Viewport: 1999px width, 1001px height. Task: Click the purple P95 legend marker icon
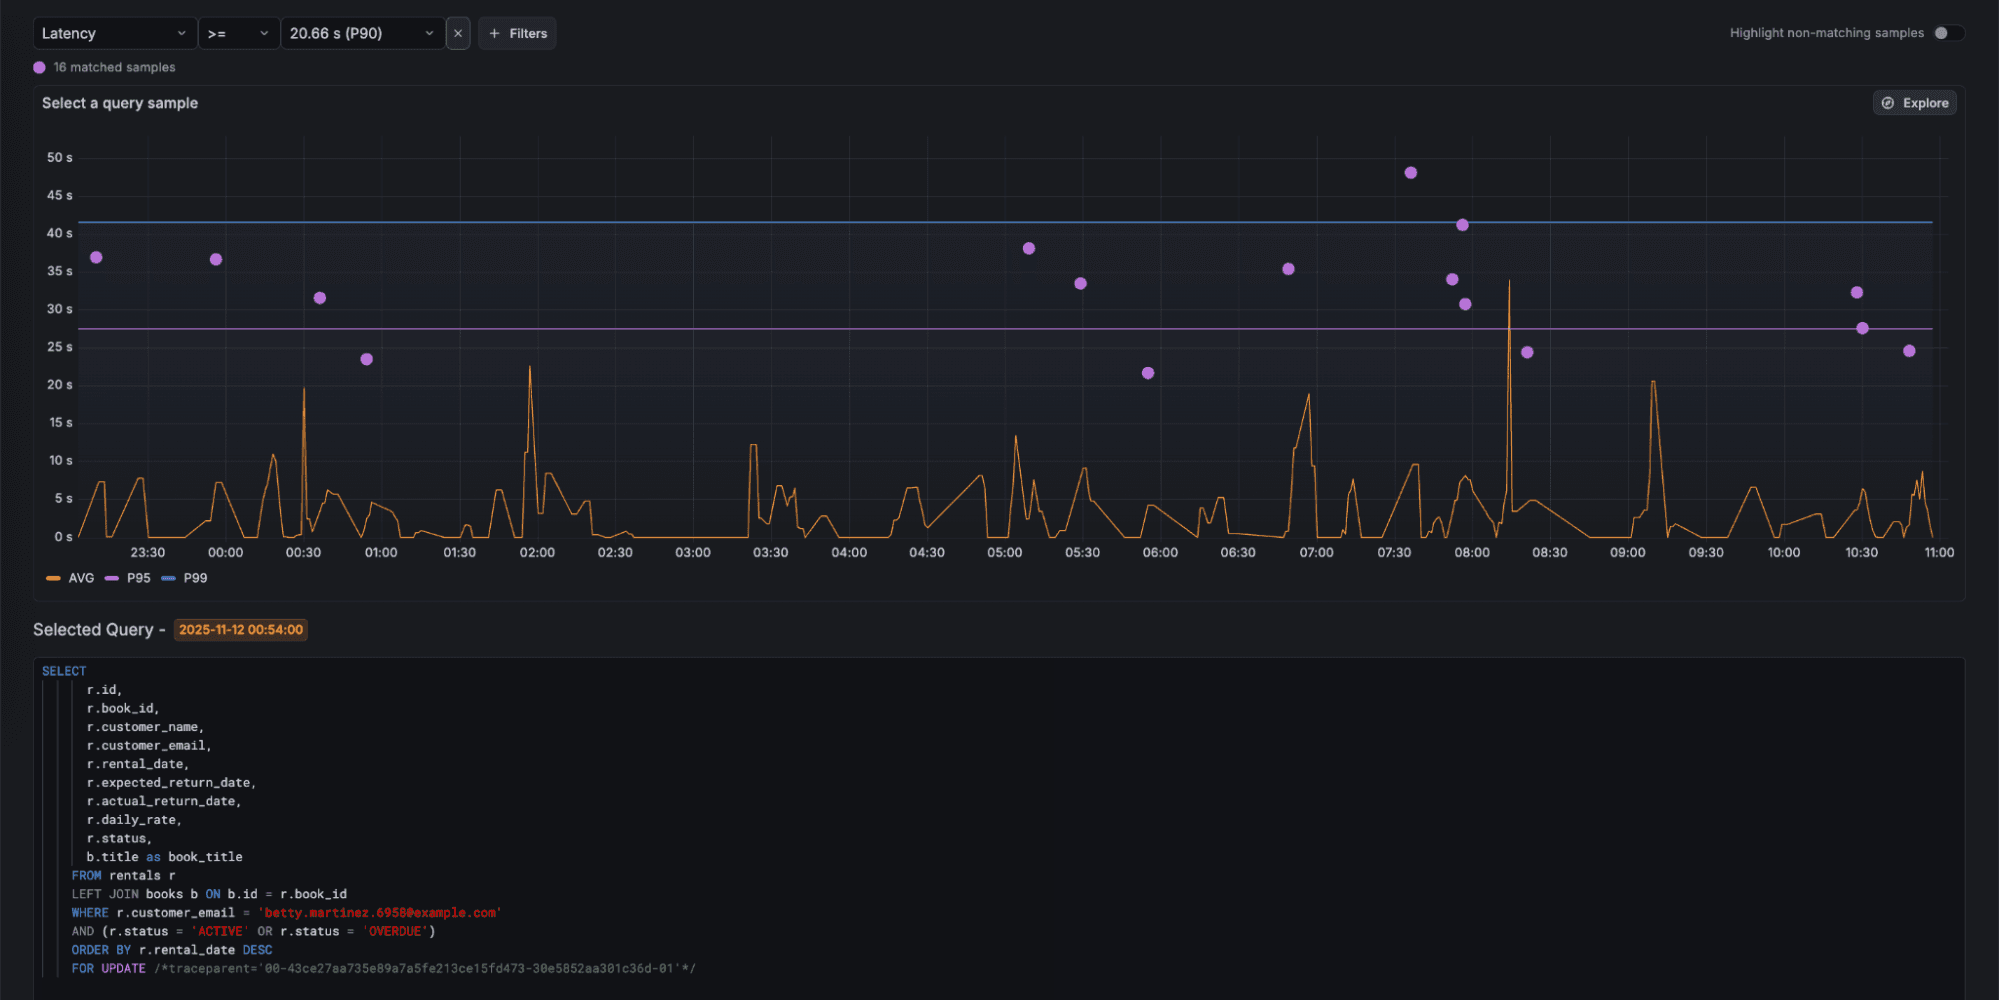111,578
